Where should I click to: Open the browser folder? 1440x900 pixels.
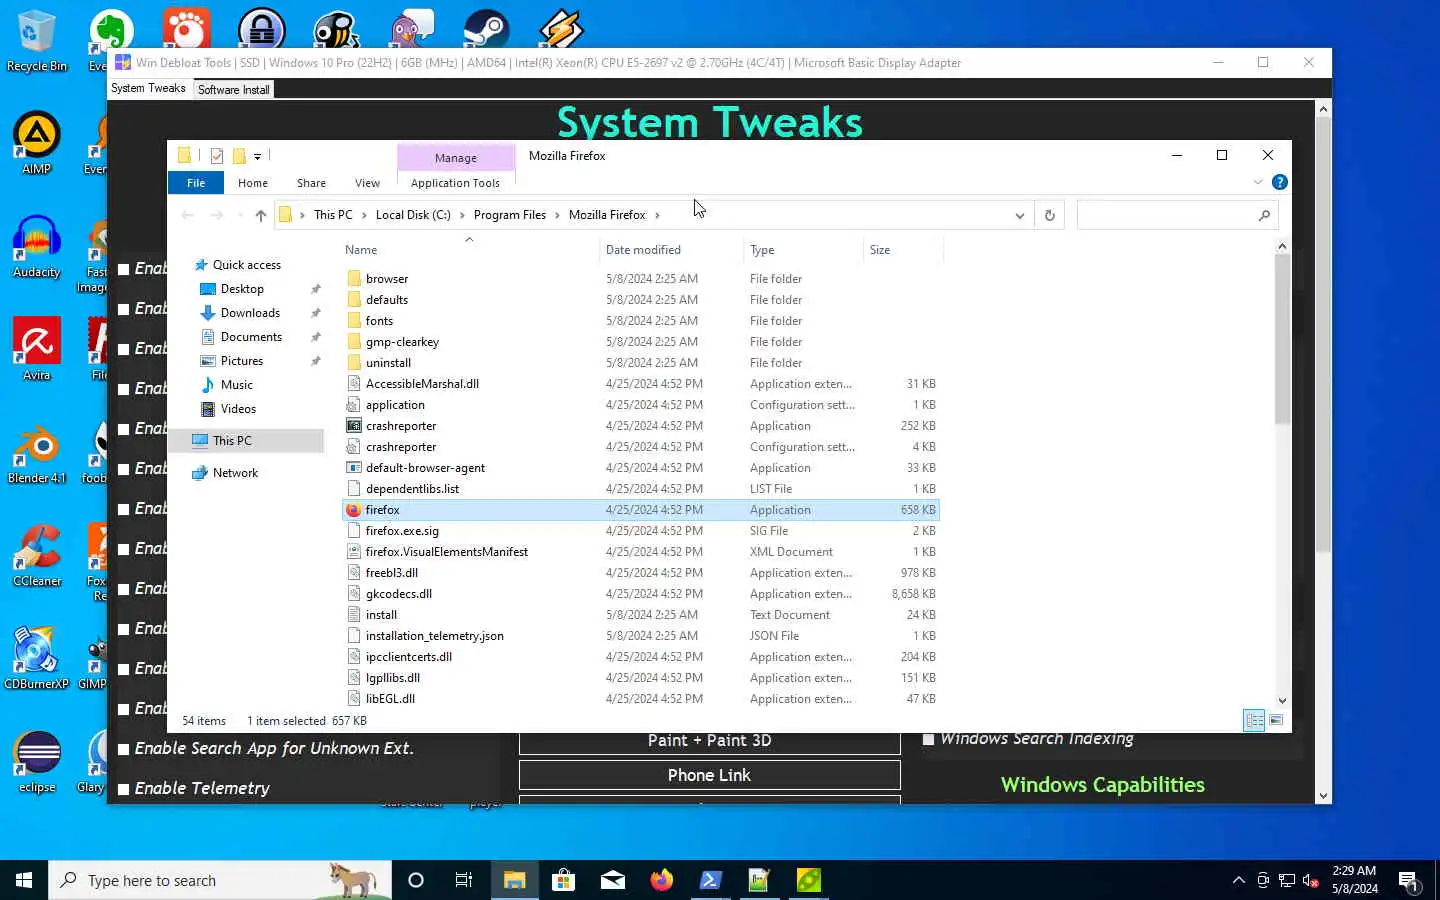[387, 279]
